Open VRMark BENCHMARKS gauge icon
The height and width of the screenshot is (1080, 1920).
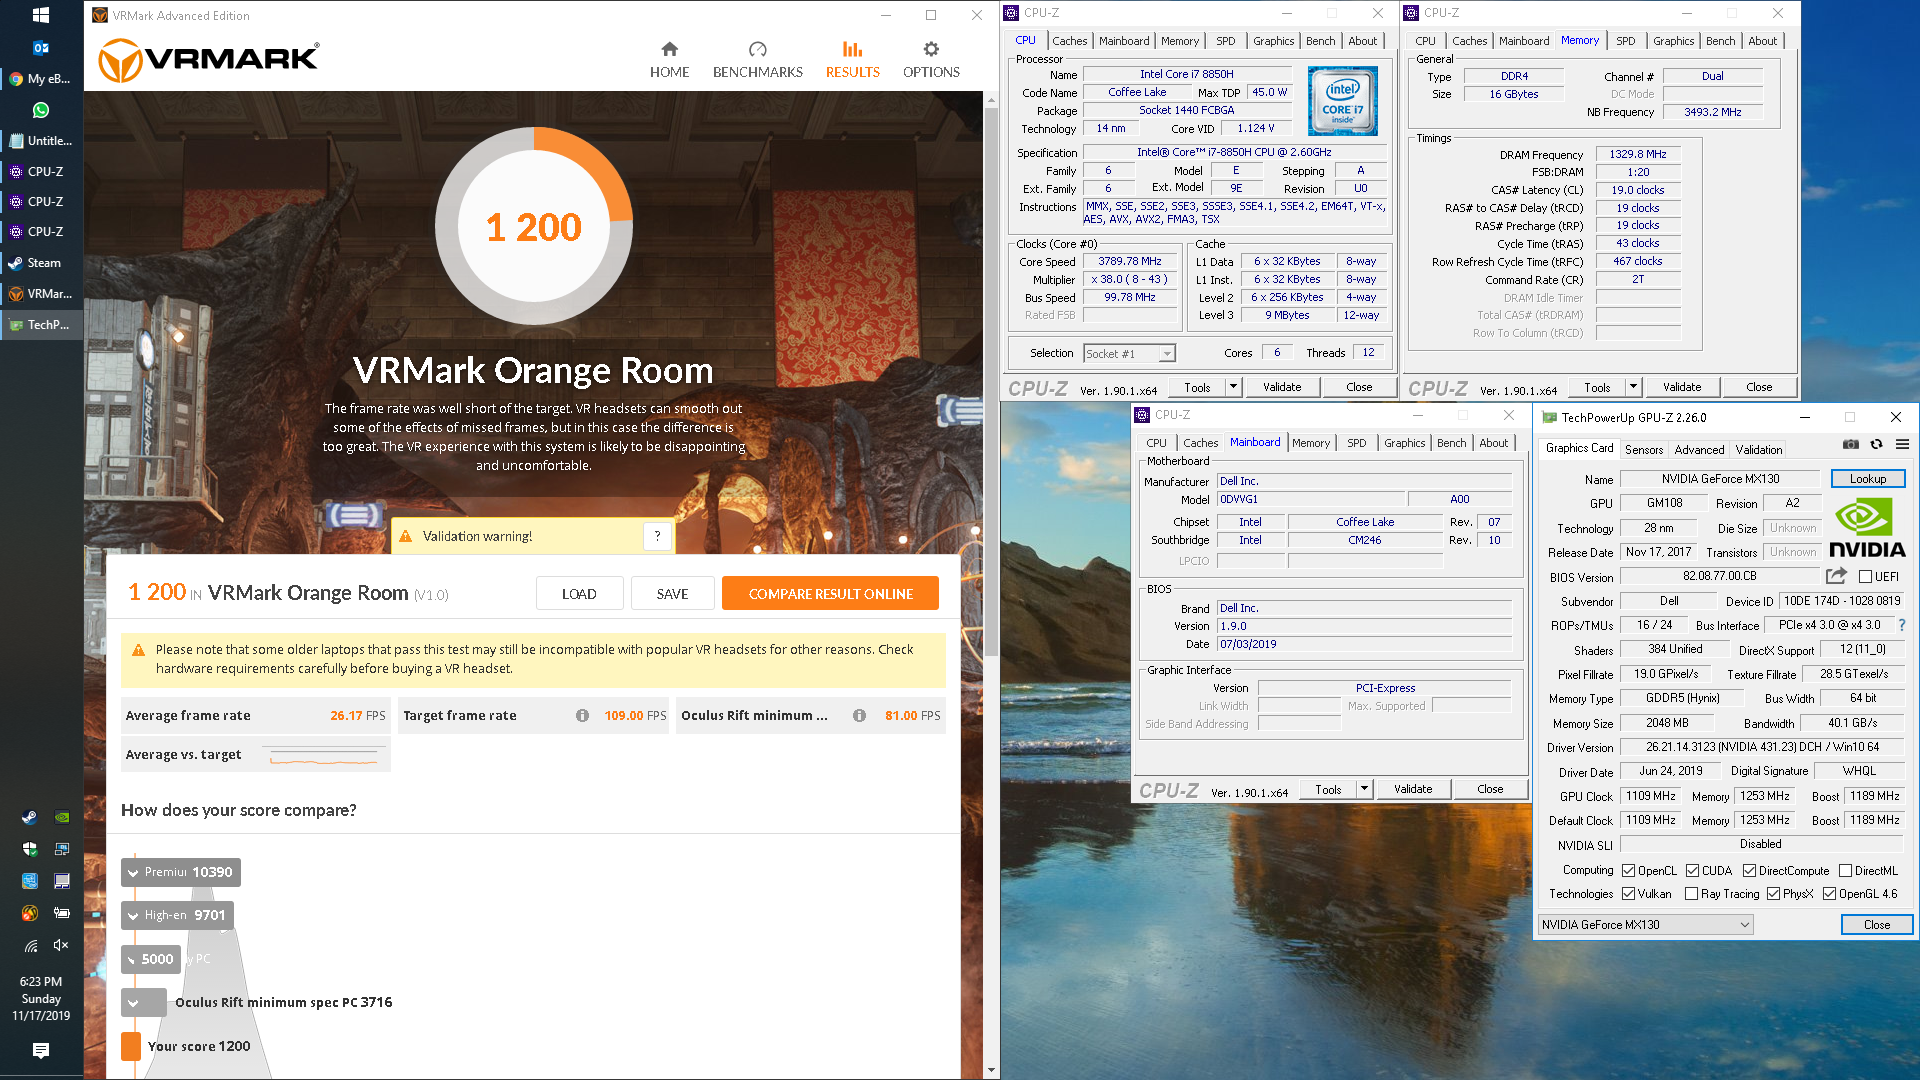pos(757,49)
